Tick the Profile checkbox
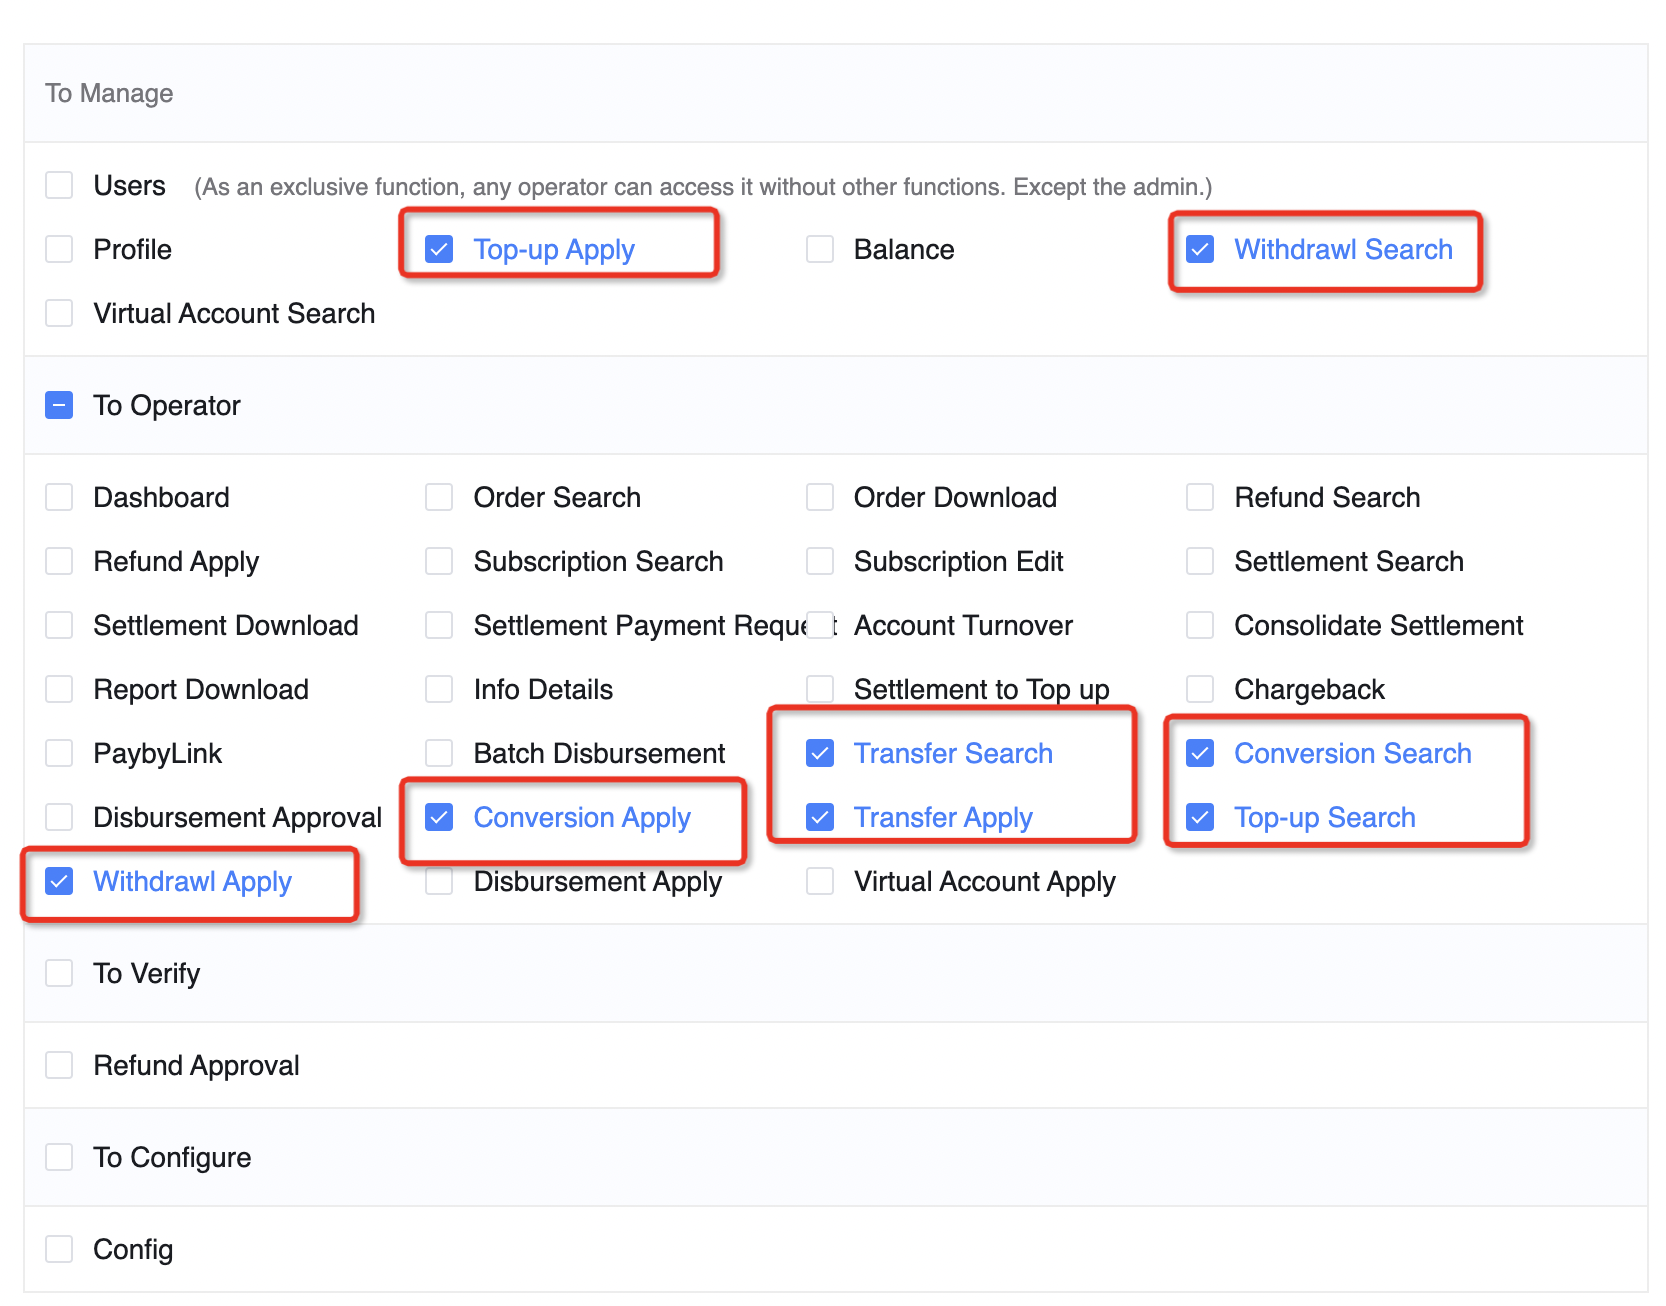 pos(59,249)
